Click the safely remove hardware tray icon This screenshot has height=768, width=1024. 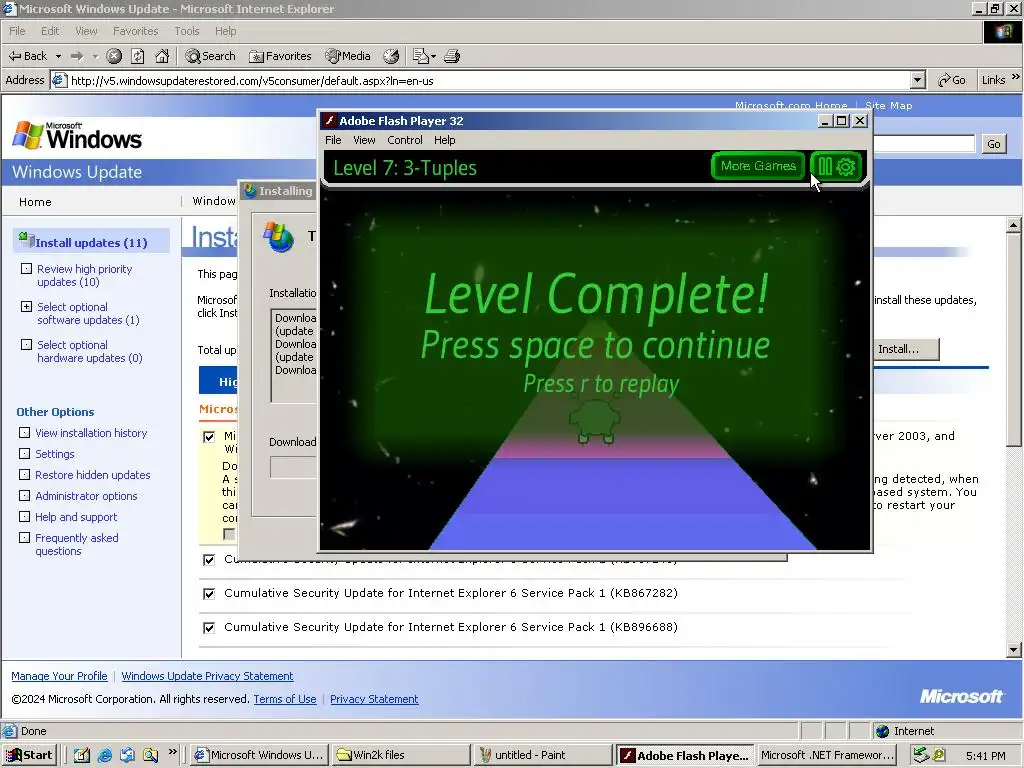[x=921, y=755]
